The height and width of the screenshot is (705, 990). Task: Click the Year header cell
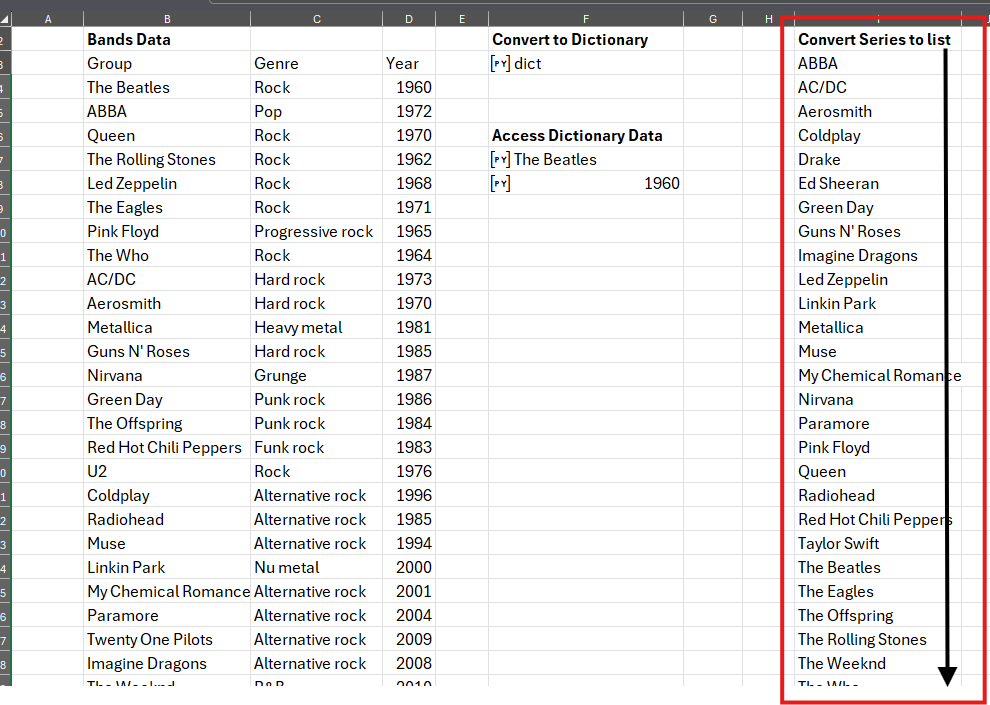tap(409, 63)
